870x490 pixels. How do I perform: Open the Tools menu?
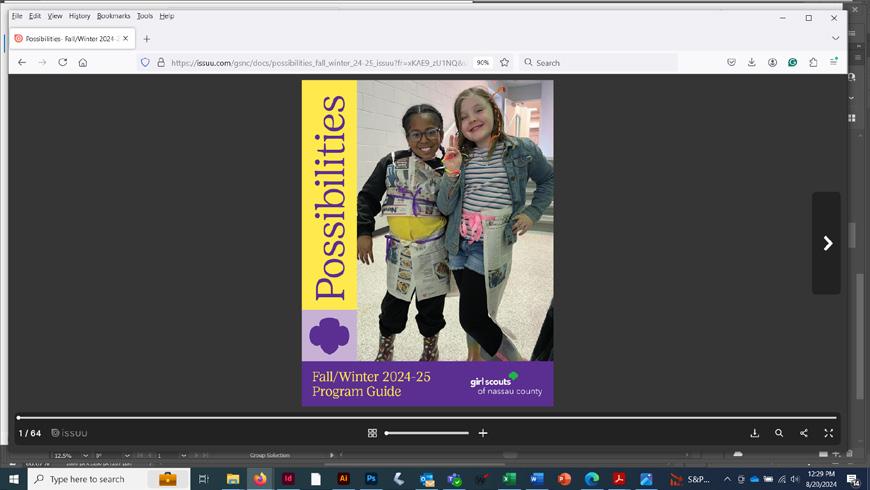click(x=144, y=16)
